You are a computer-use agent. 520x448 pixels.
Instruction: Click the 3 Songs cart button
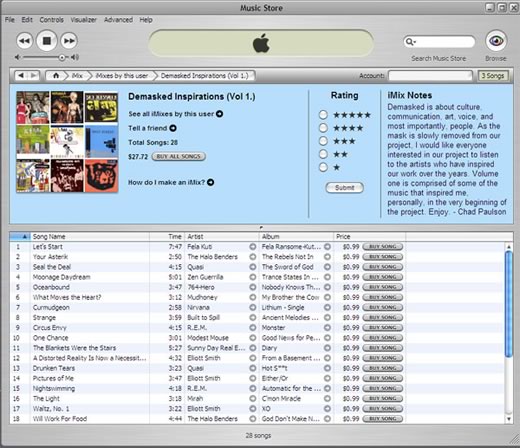click(493, 76)
